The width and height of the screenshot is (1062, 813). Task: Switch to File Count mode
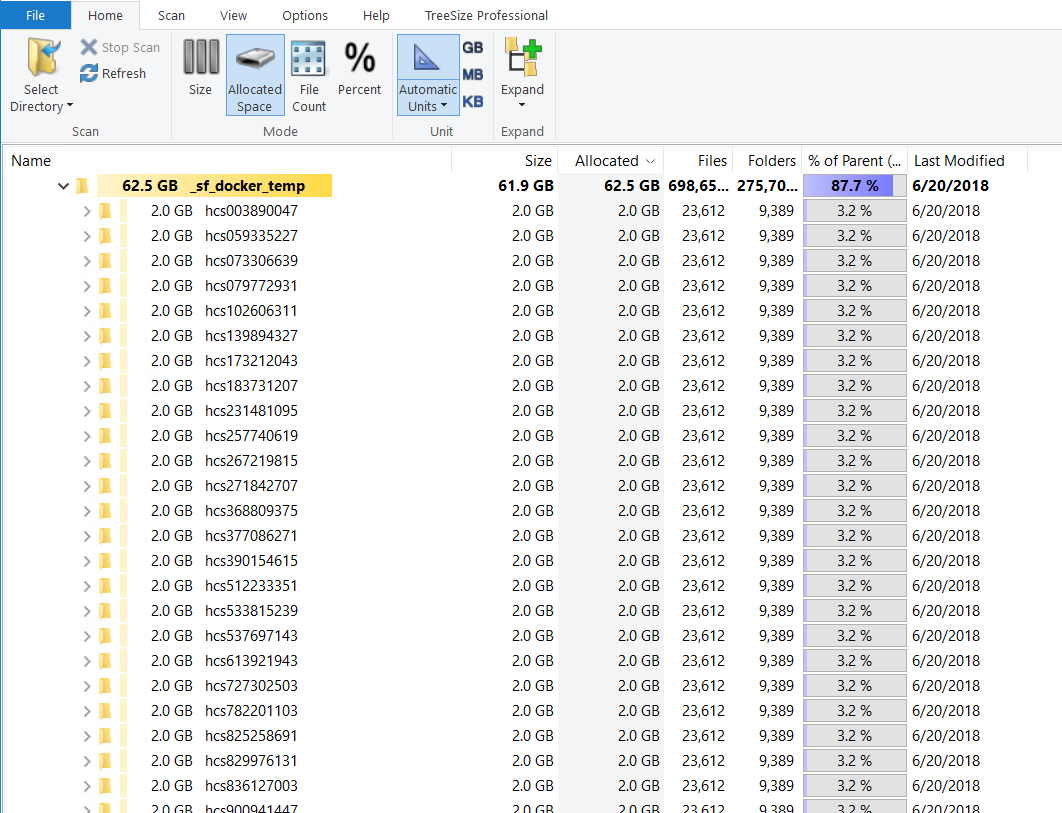coord(309,62)
